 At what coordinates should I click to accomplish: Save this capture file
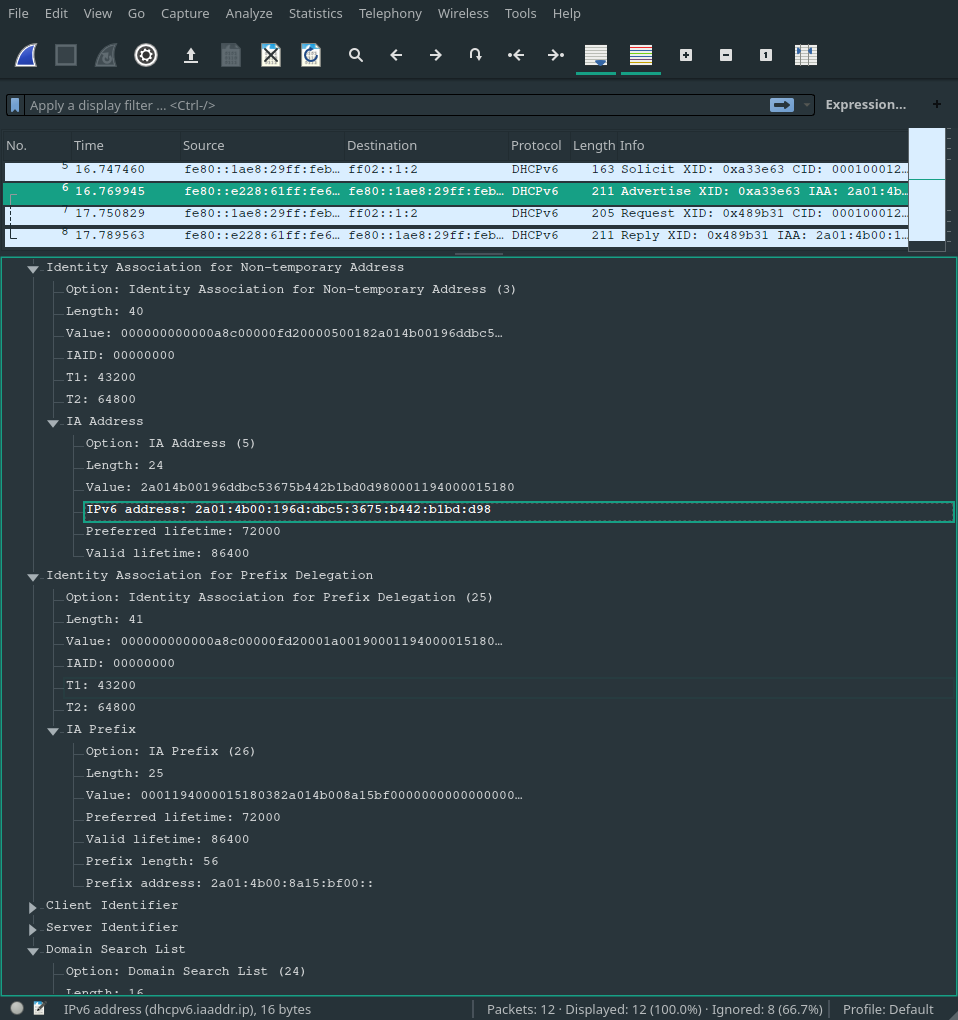pyautogui.click(x=231, y=55)
